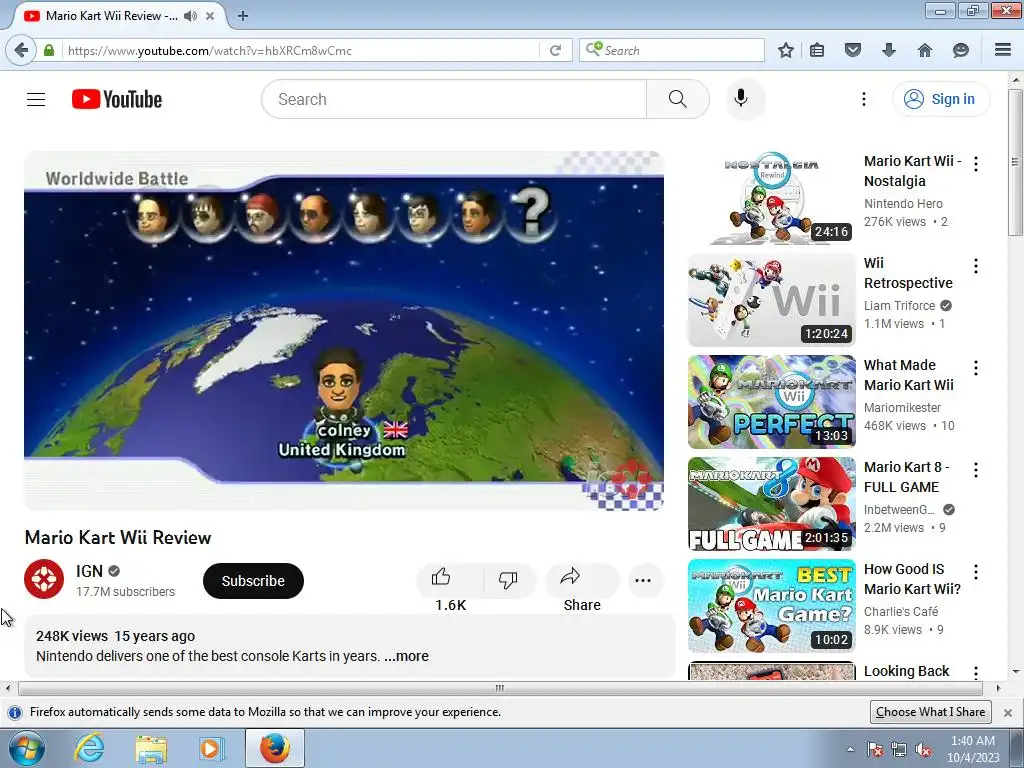The height and width of the screenshot is (768, 1024).
Task: Open the IGN channel avatar
Action: (44, 579)
